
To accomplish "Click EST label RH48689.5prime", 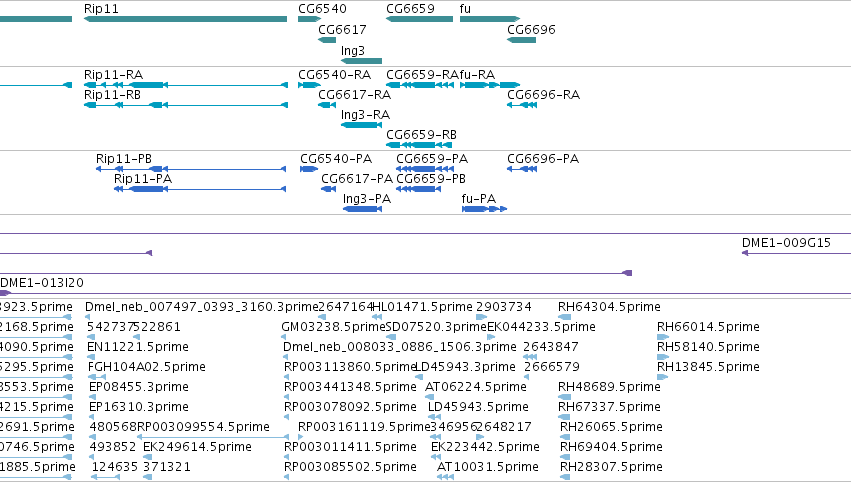I will 609,387.
